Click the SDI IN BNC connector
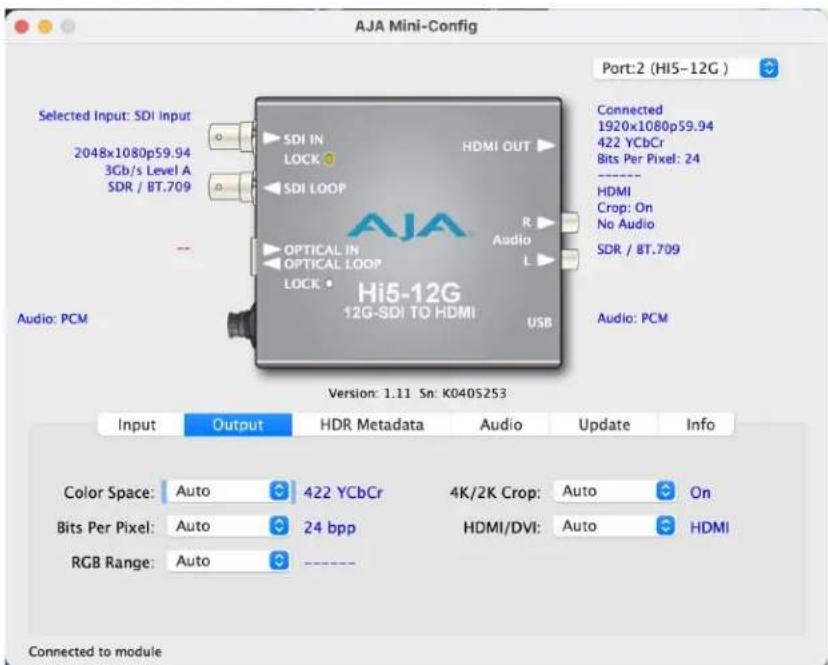Viewport: 828px width, 665px height. 231,137
